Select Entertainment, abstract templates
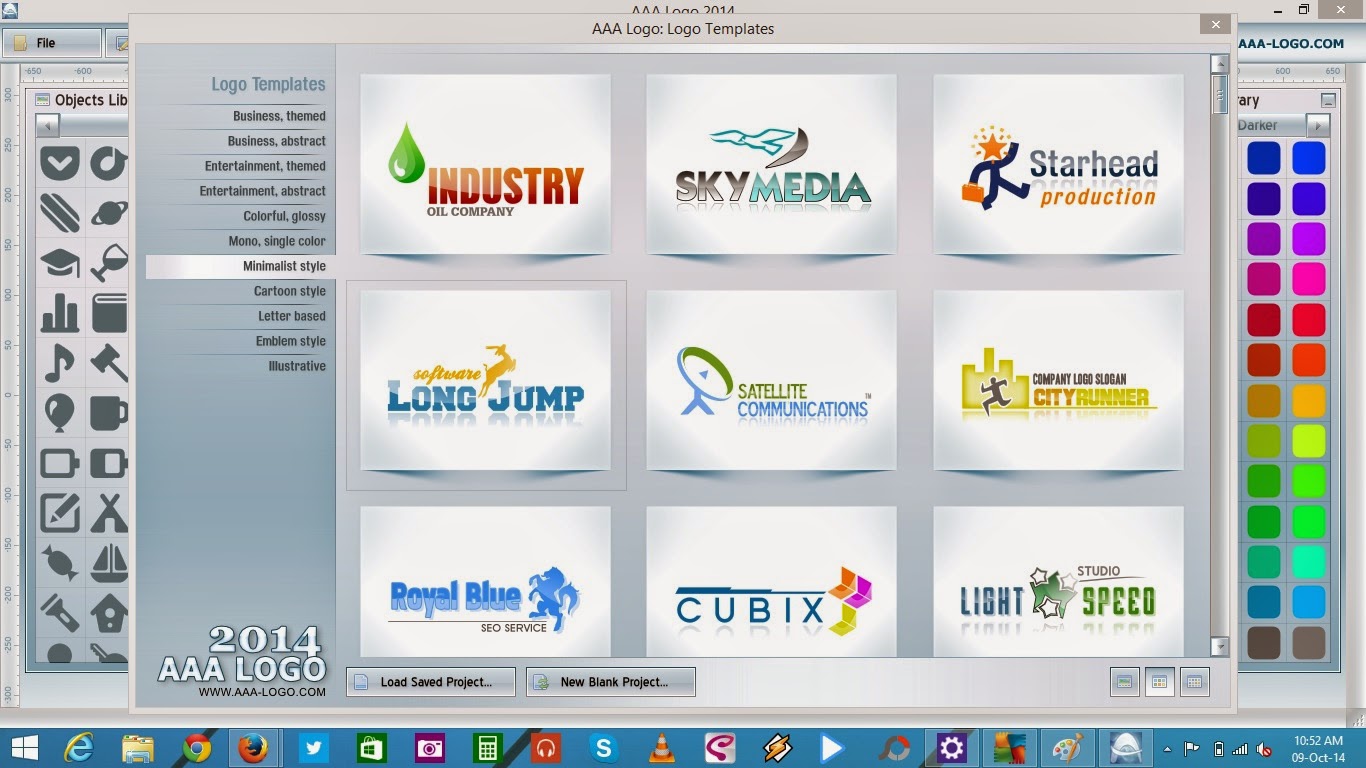The image size is (1366, 768). (x=262, y=191)
